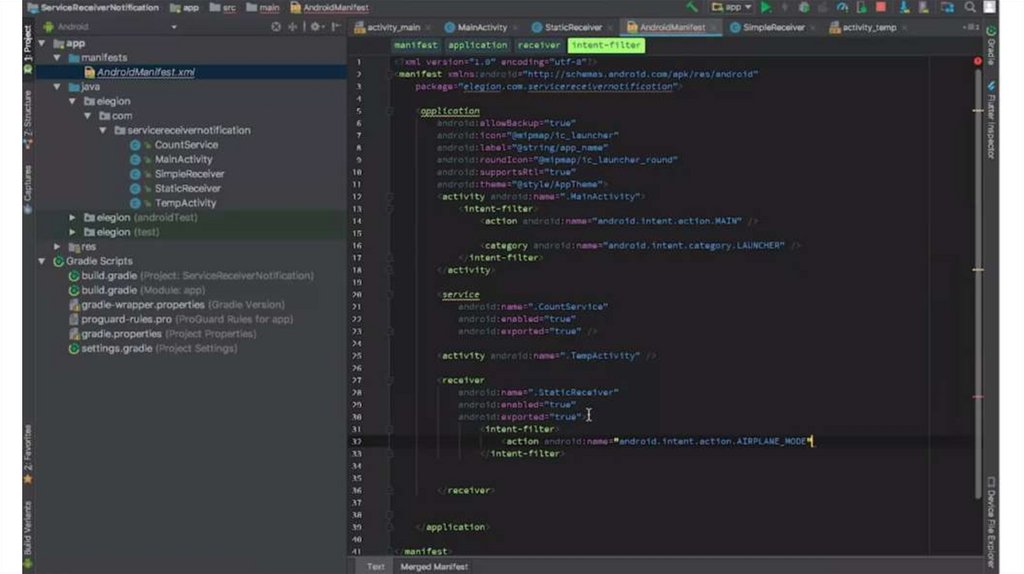This screenshot has width=1024, height=574.
Task: Click the scroll-from-source target icon
Action: click(277, 27)
